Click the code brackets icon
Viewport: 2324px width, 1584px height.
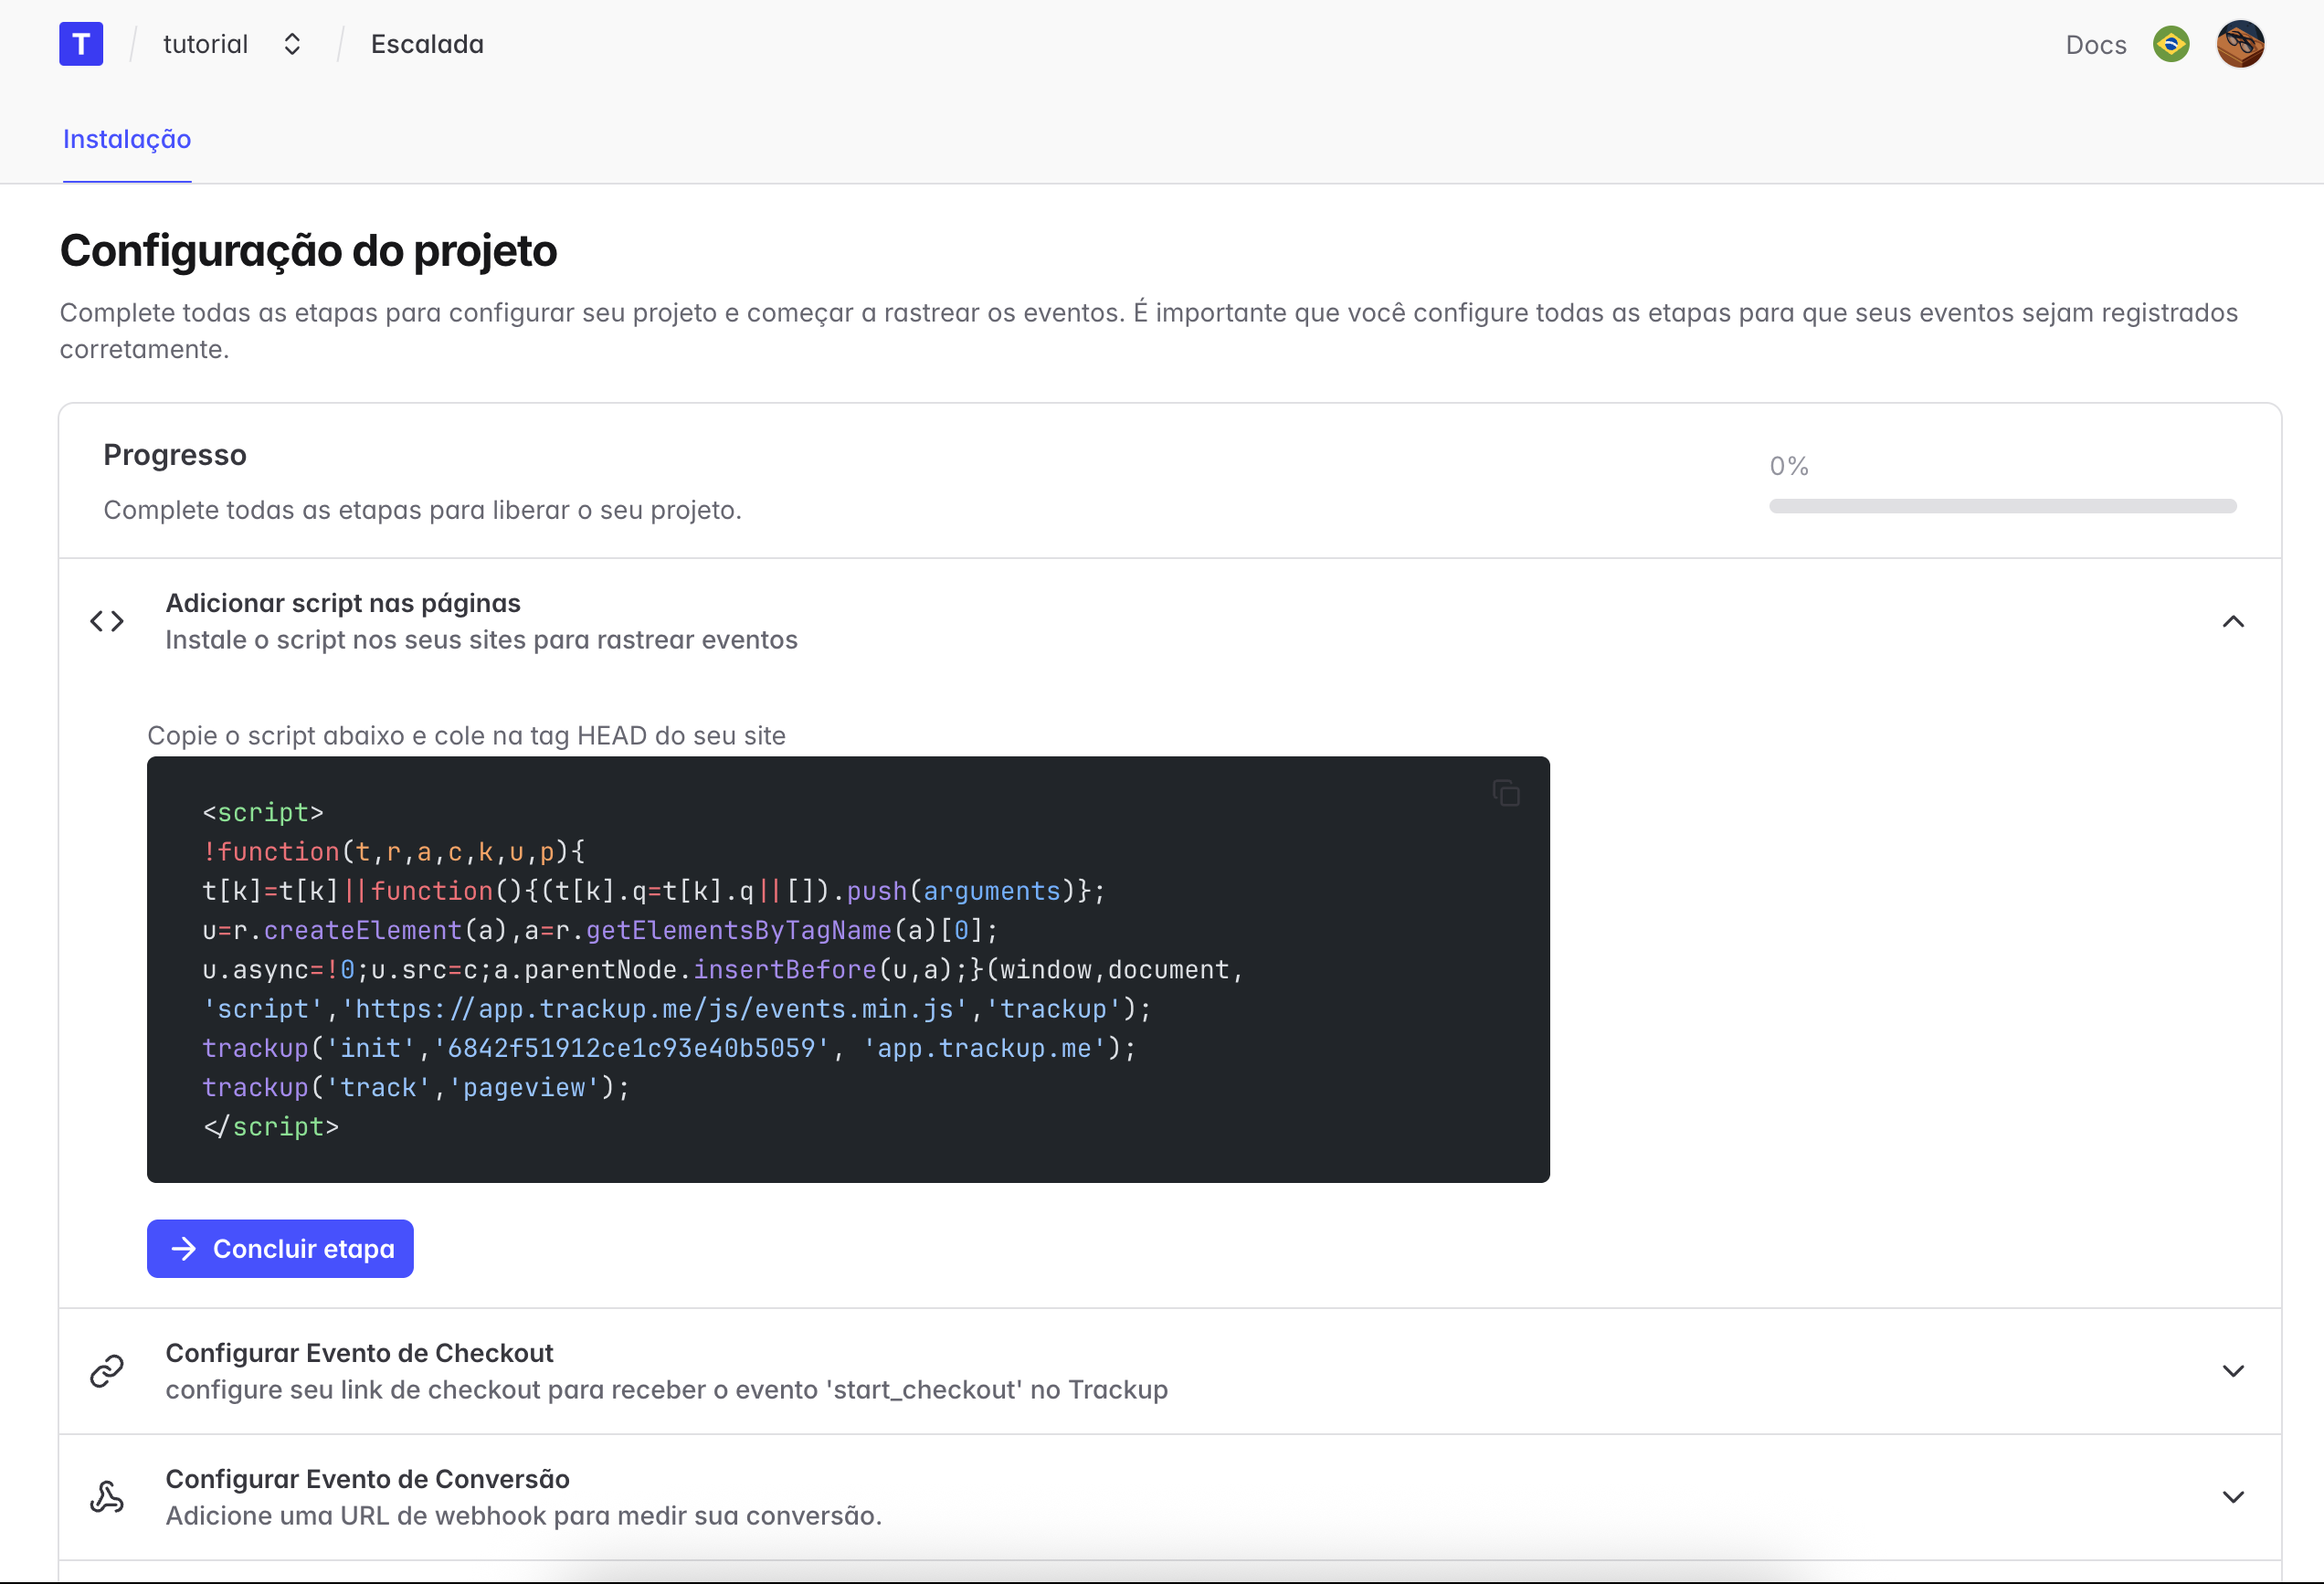pos(107,621)
